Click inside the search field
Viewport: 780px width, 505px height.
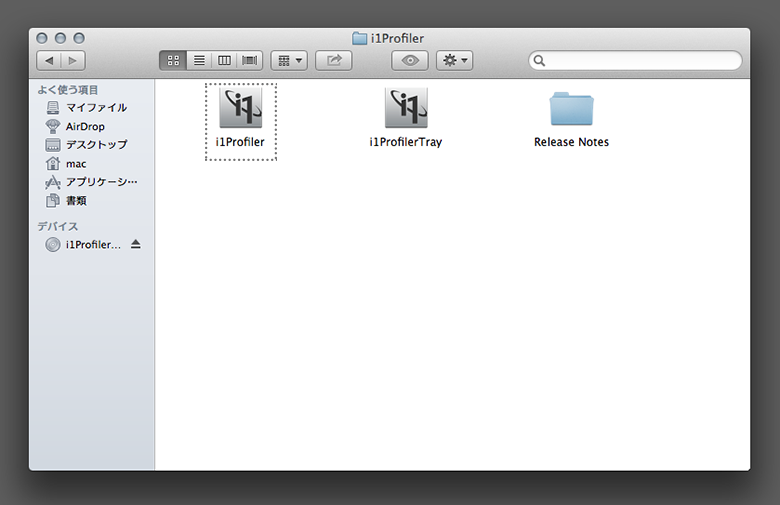point(642,61)
